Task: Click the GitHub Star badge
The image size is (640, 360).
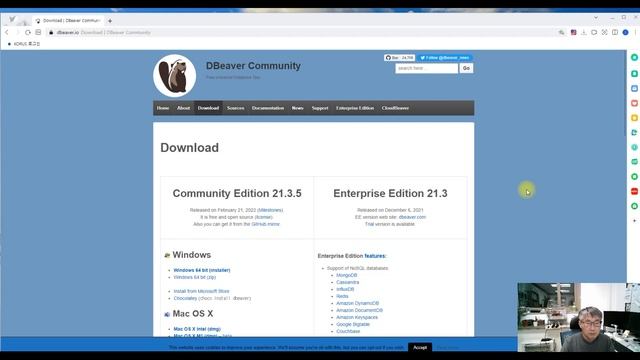Action: [399, 58]
